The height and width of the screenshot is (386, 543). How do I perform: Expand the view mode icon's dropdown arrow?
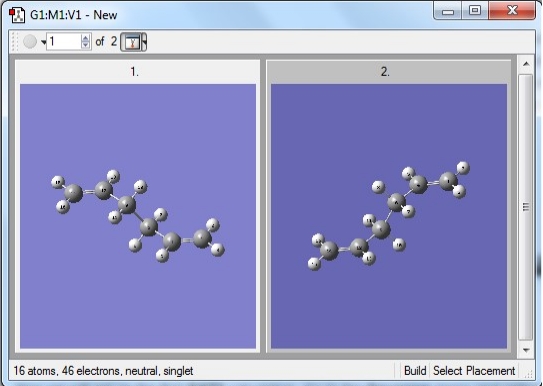tap(144, 42)
